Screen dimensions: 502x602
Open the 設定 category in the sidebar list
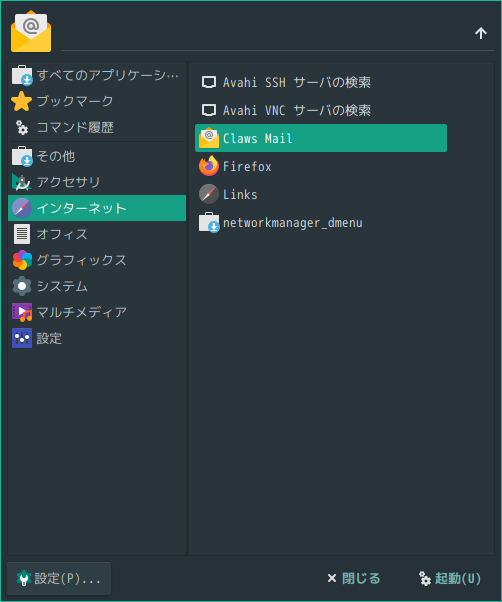(97, 338)
